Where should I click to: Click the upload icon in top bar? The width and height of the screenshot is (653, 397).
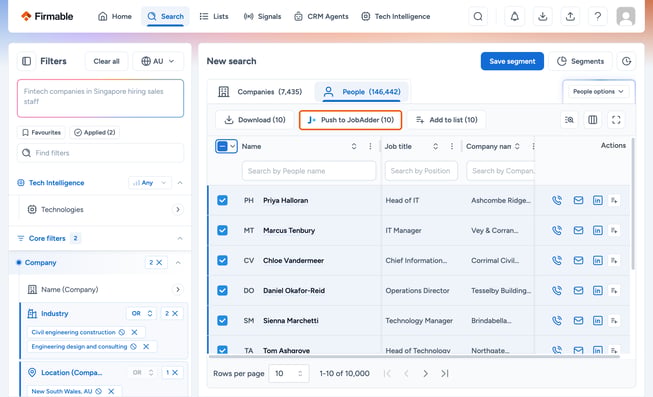[x=570, y=17]
